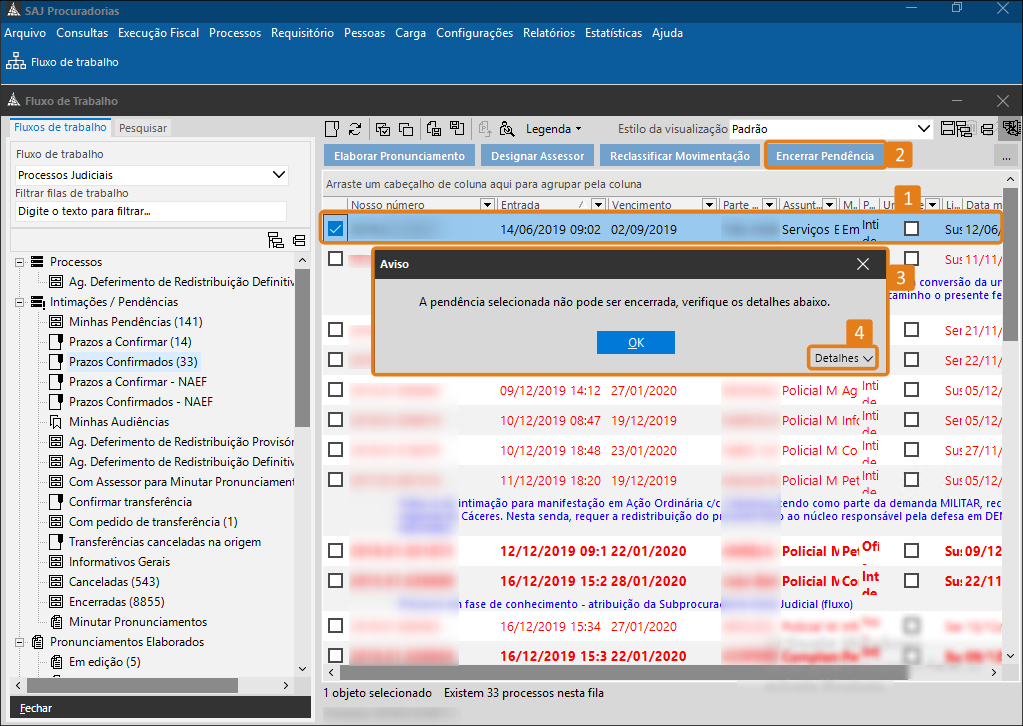Select the Fluxos de trabalho tab

coord(60,127)
